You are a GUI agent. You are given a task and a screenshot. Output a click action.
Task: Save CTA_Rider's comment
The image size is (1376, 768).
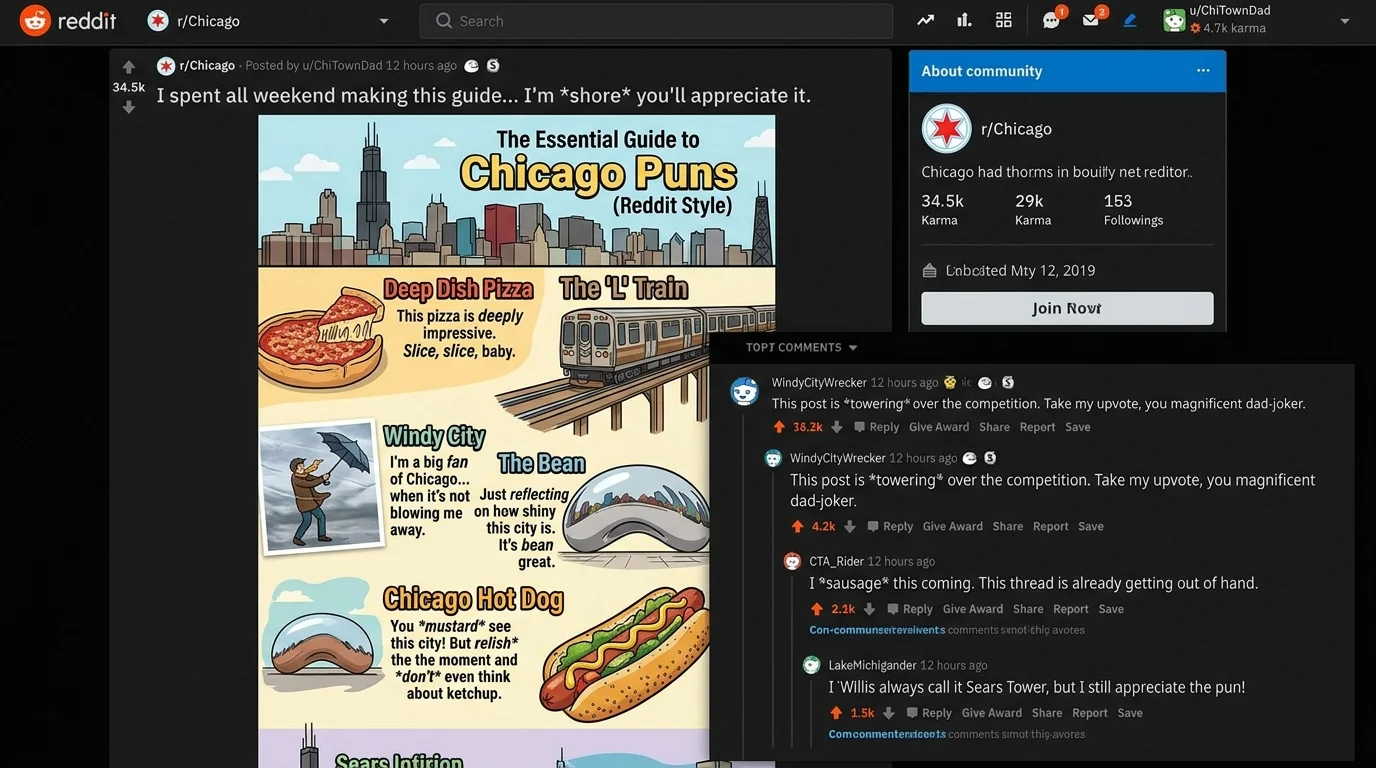tap(1111, 609)
